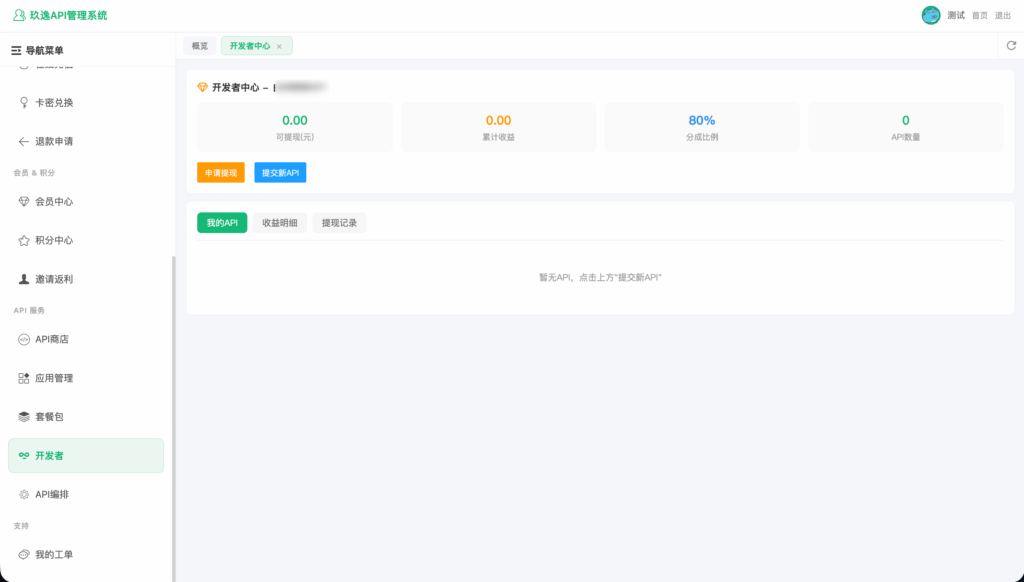
Task: Click the user avatar image
Action: pyautogui.click(x=931, y=15)
